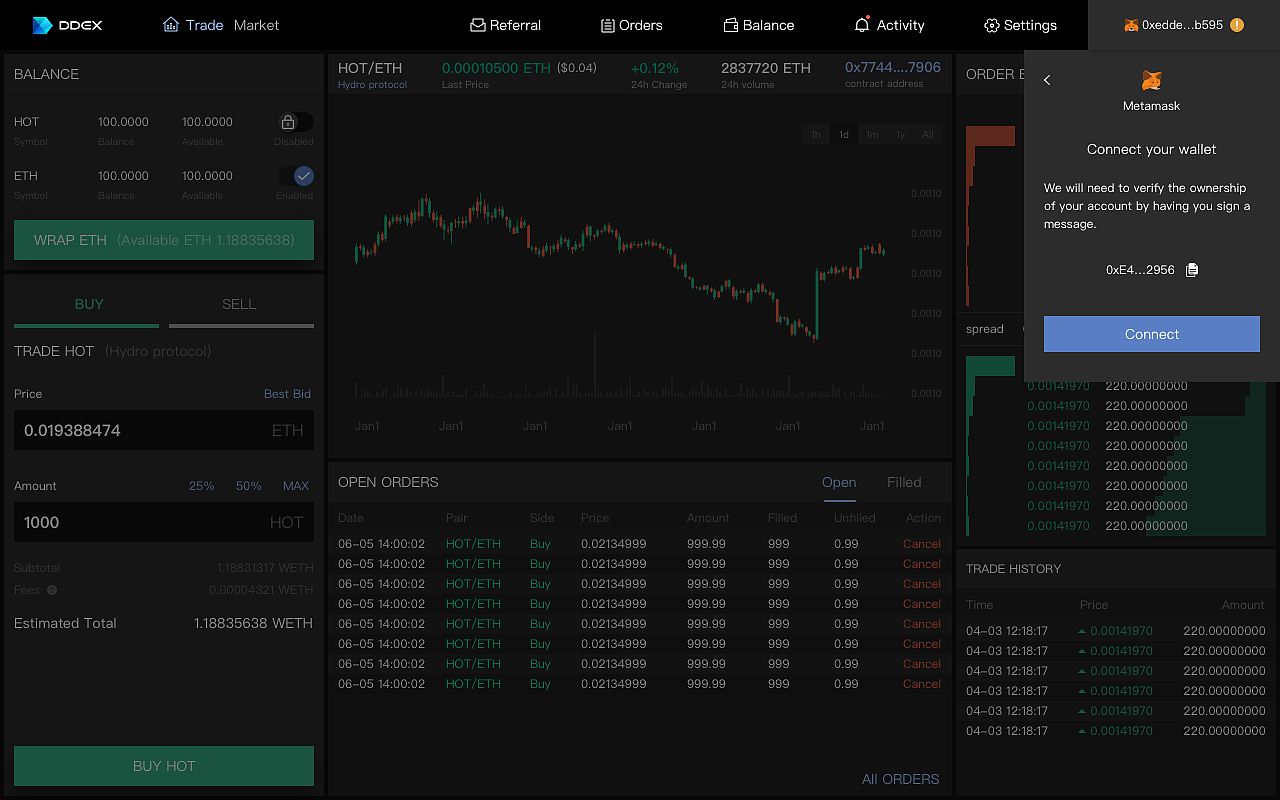Click the Price input field
This screenshot has height=800, width=1280.
(164, 430)
